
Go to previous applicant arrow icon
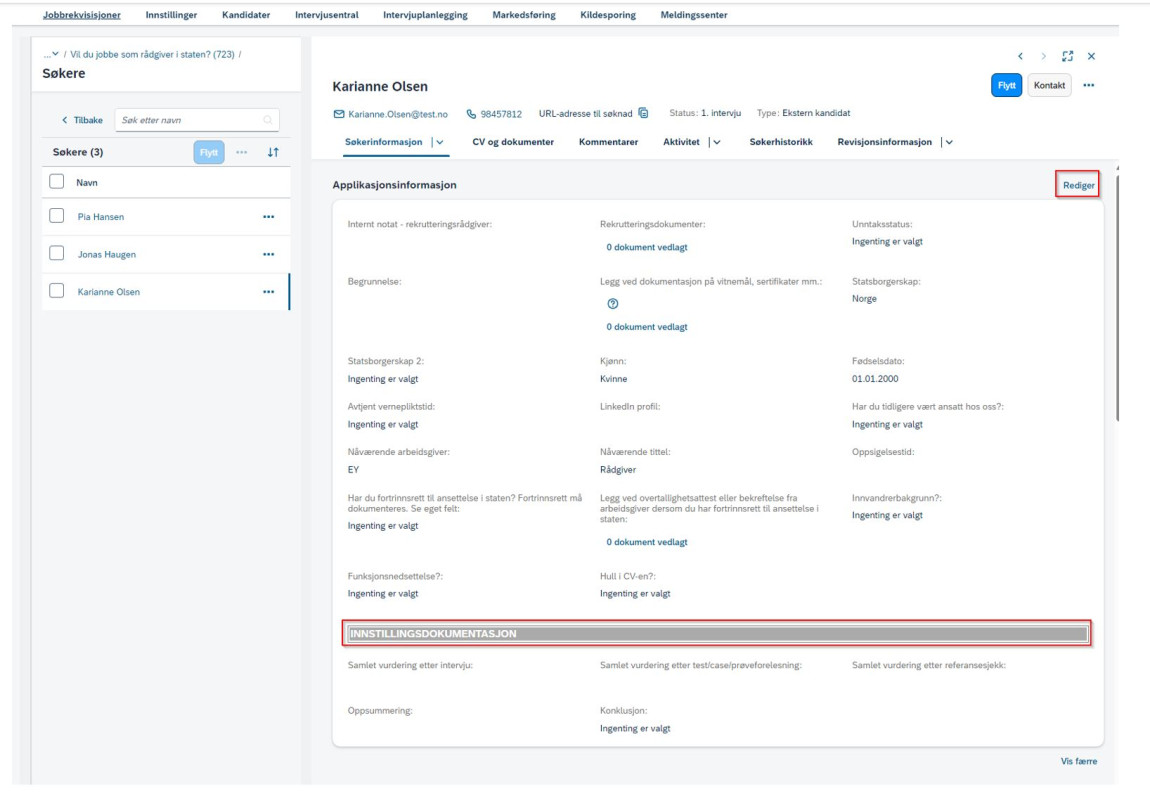coord(1020,56)
